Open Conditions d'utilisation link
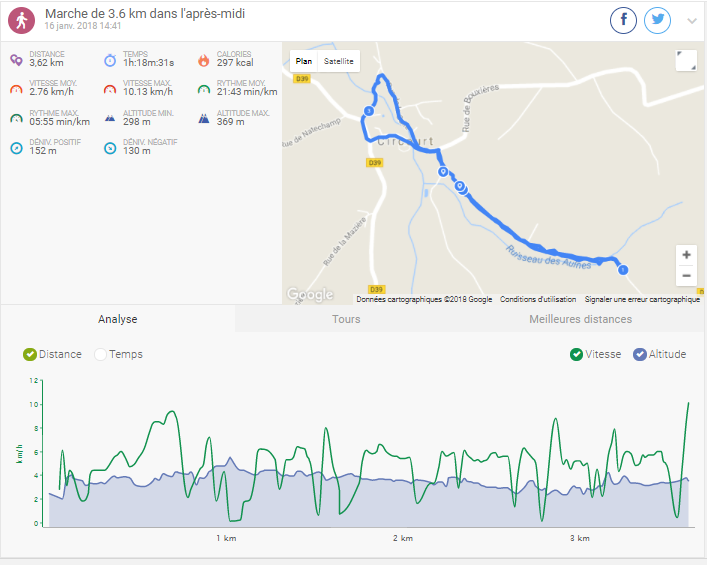Image resolution: width=707 pixels, height=565 pixels. click(x=538, y=299)
